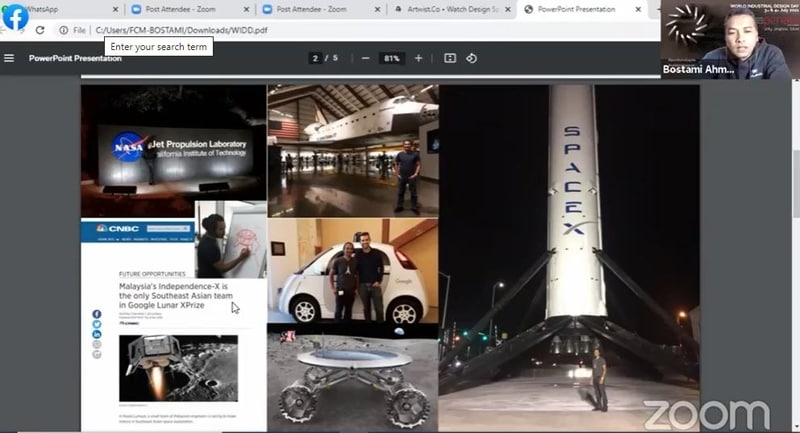Click the lunar lander image in CNBC article
800x433 pixels.
179,368
